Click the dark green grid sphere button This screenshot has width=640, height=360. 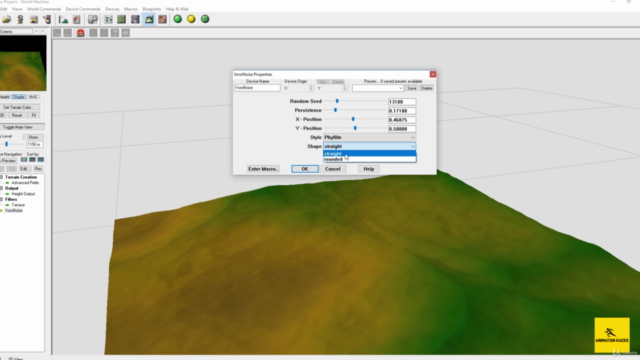(x=205, y=19)
